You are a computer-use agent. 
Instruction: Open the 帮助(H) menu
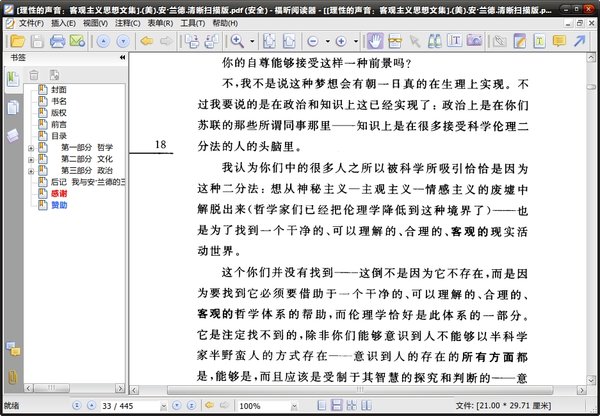(x=225, y=23)
